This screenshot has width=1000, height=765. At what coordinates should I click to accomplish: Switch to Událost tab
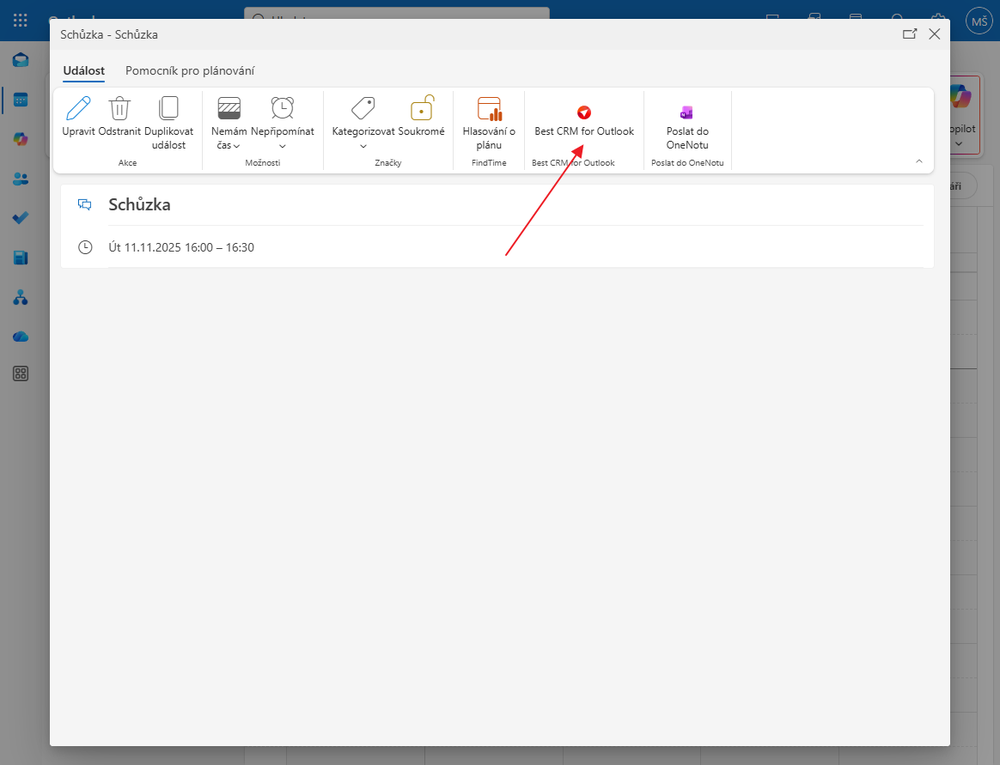(x=83, y=71)
